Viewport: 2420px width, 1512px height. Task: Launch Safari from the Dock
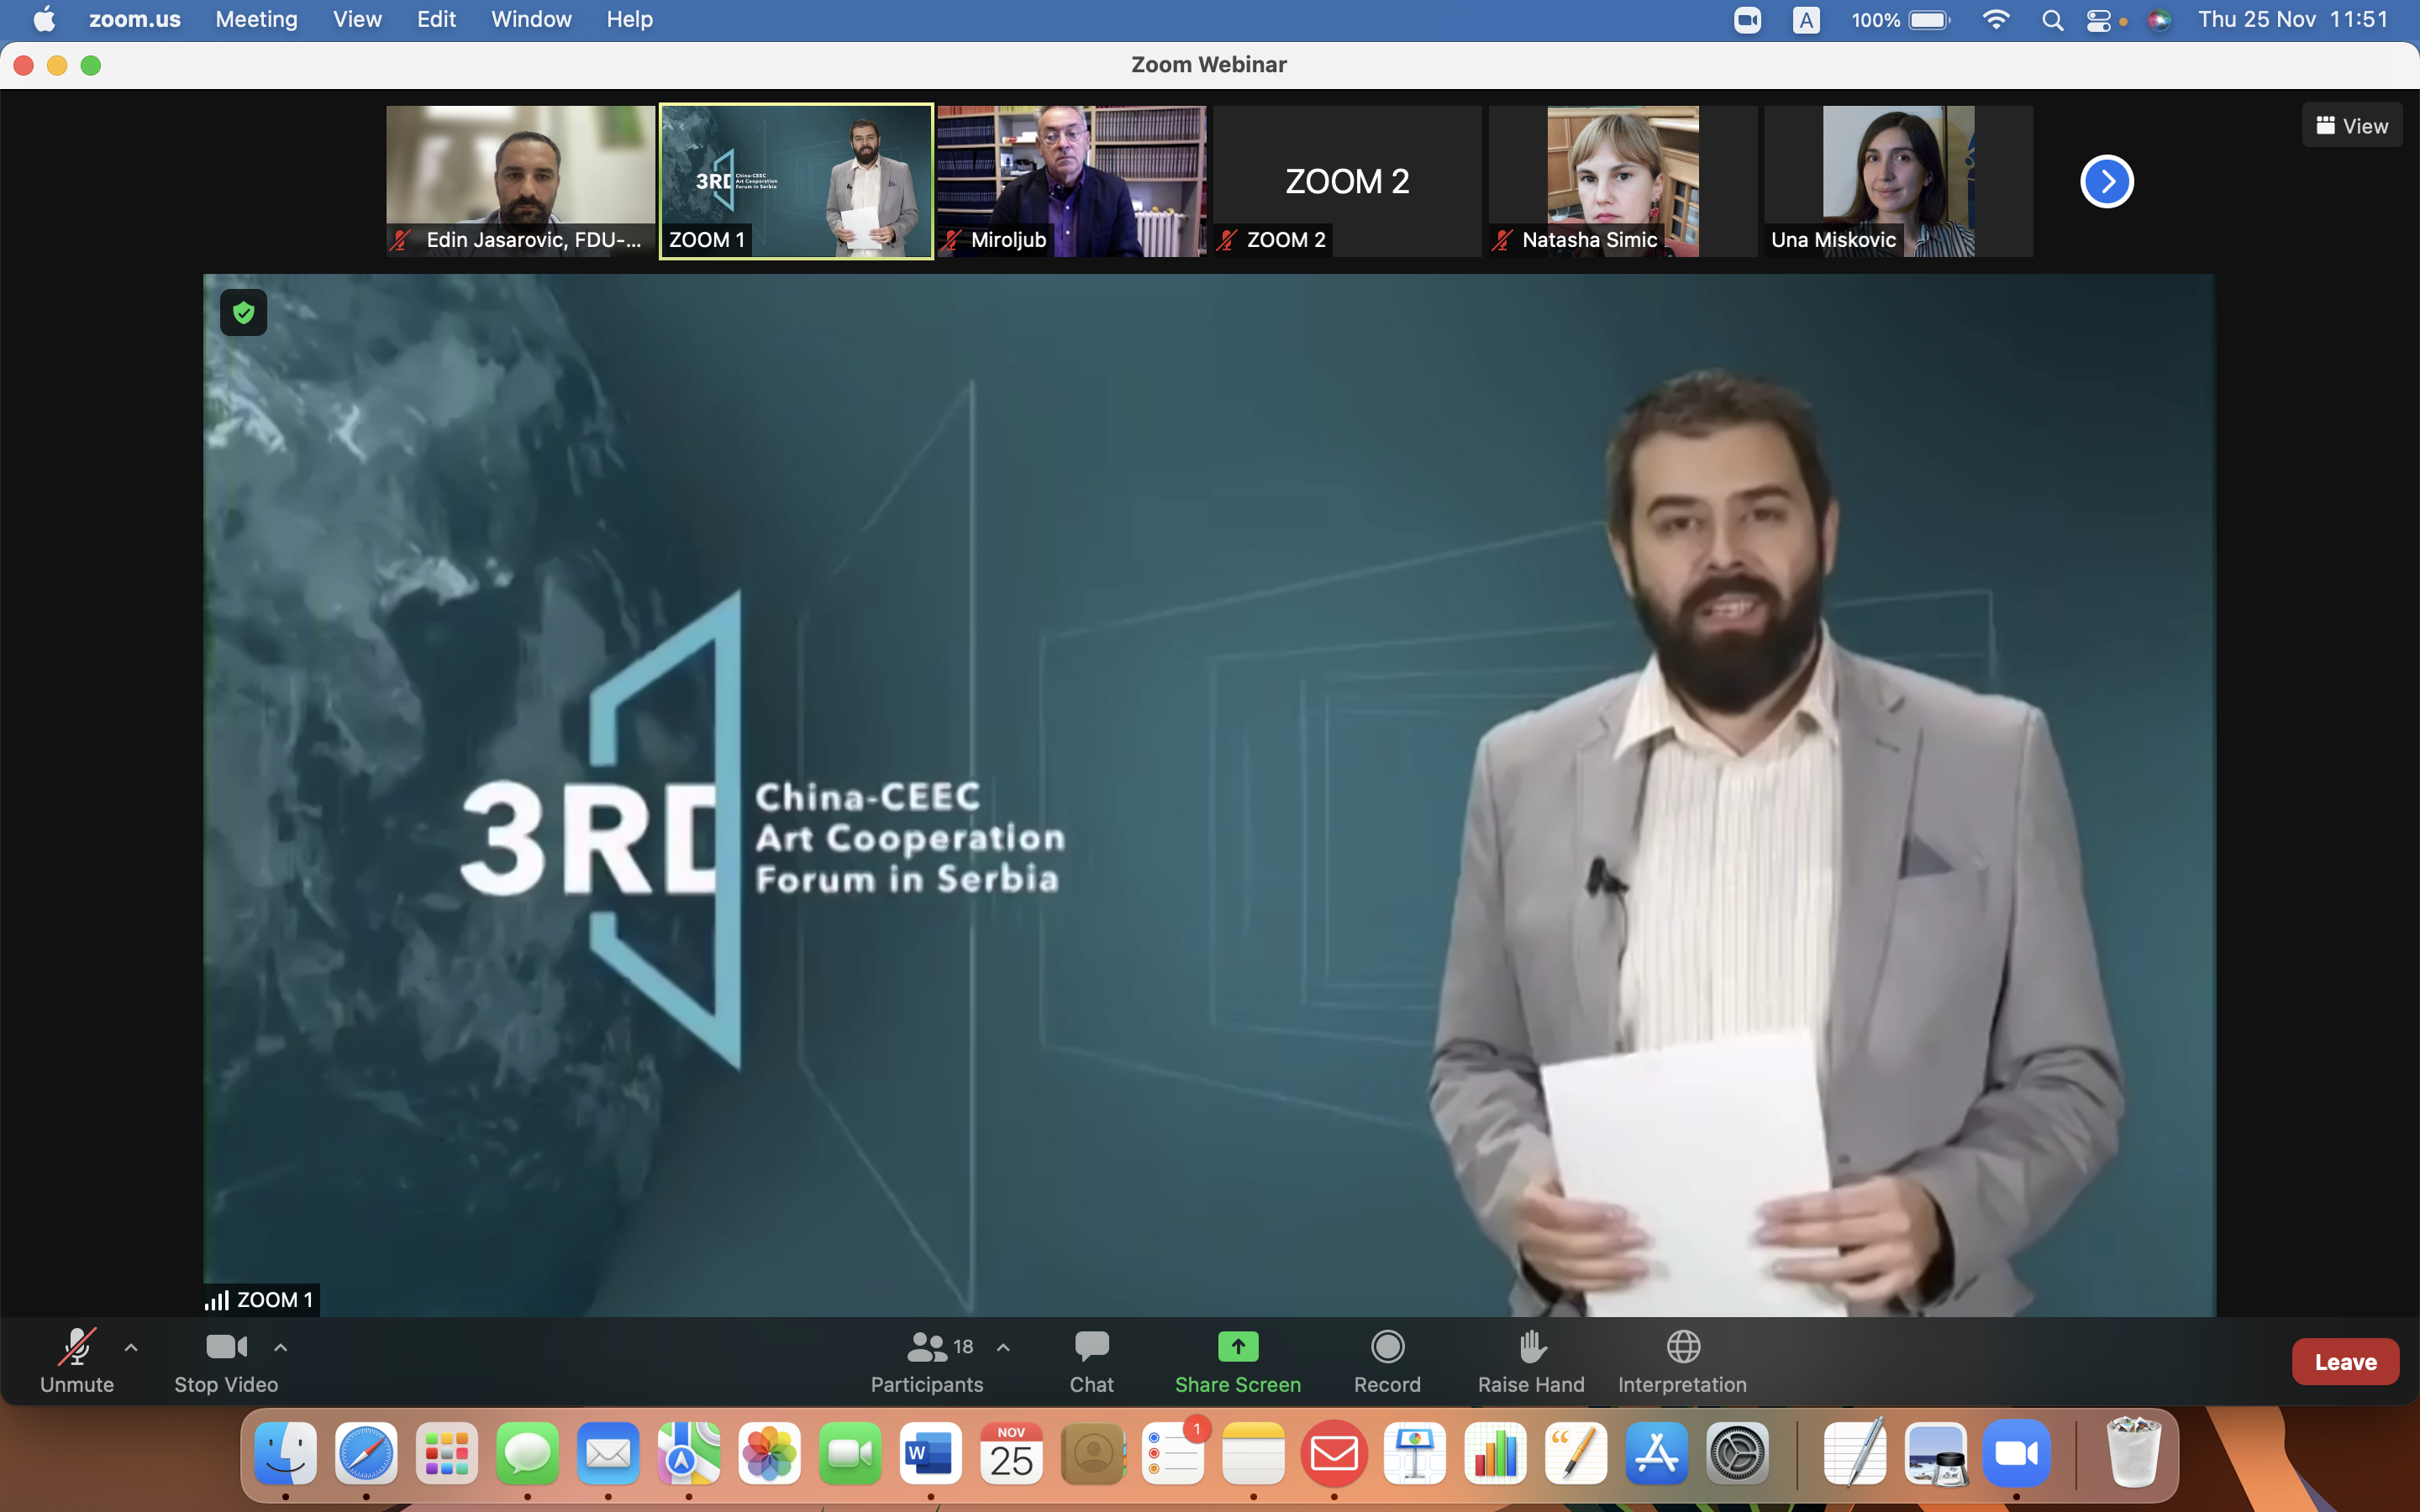tap(366, 1453)
